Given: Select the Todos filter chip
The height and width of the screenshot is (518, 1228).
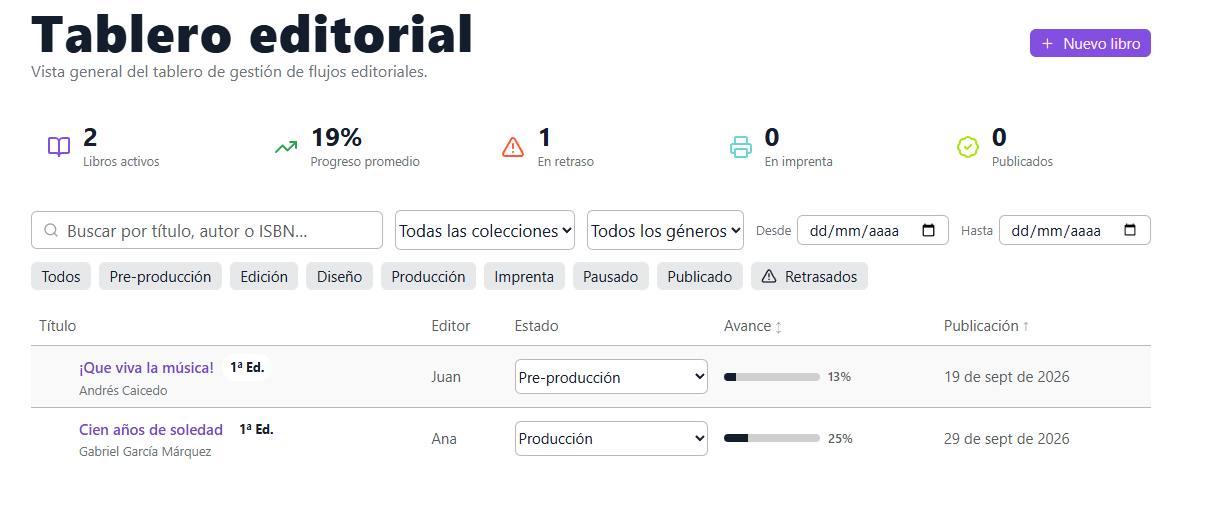Looking at the screenshot, I should coord(61,277).
